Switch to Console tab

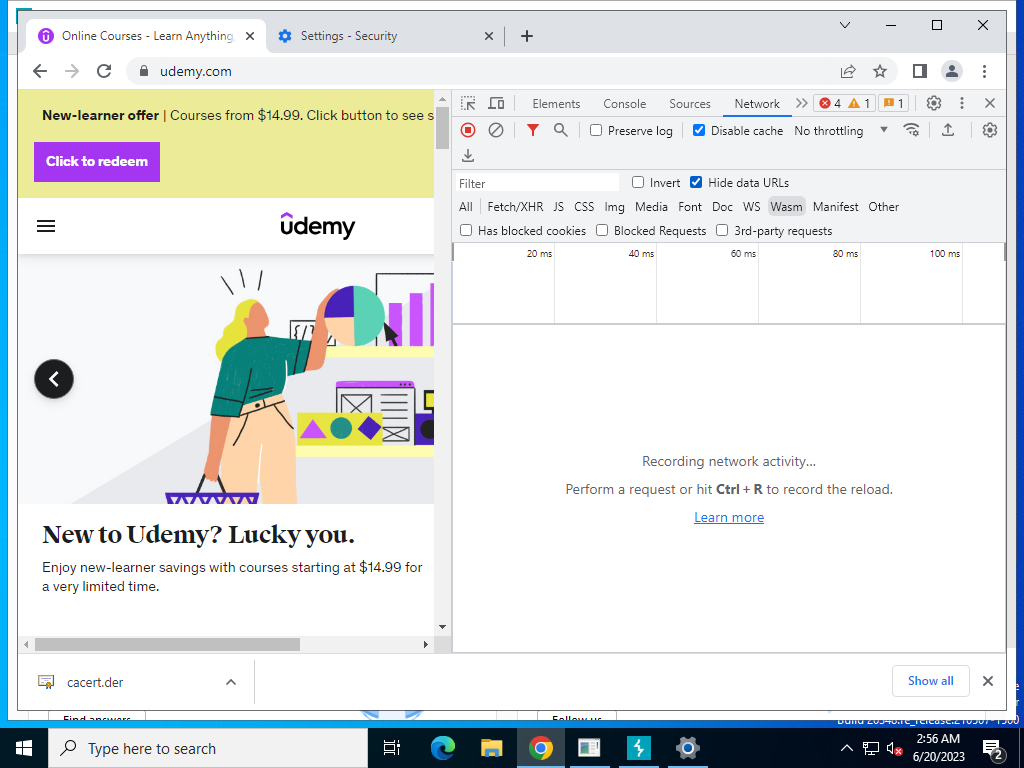(624, 103)
